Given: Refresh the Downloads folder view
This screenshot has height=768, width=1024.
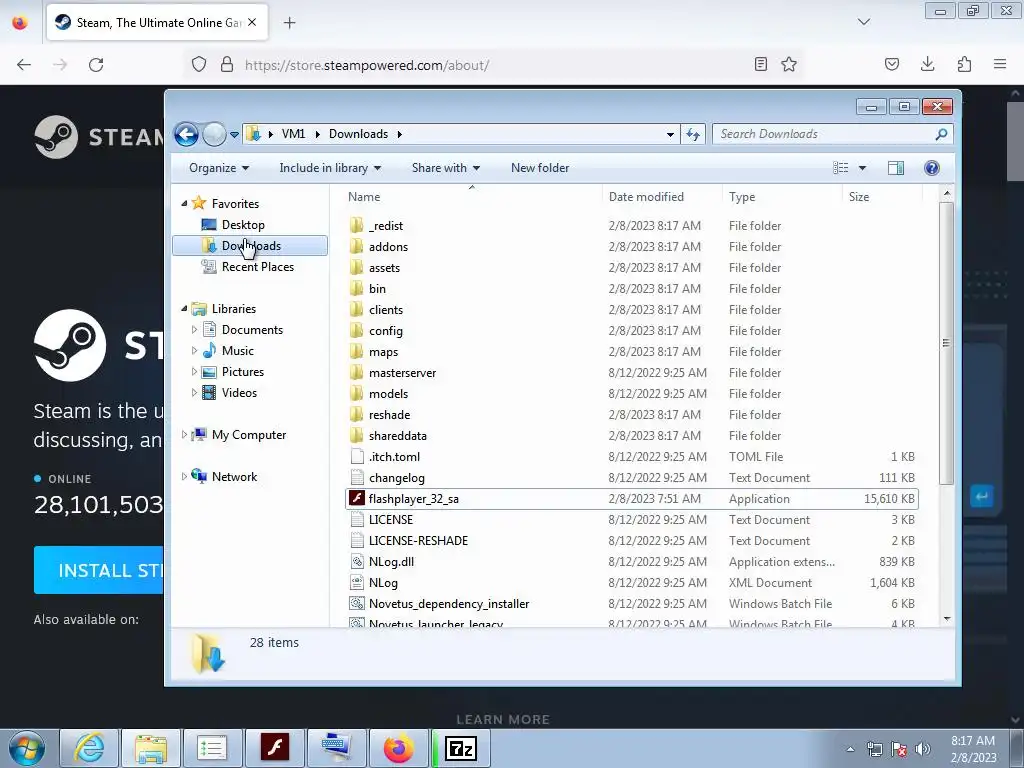Looking at the screenshot, I should (693, 135).
